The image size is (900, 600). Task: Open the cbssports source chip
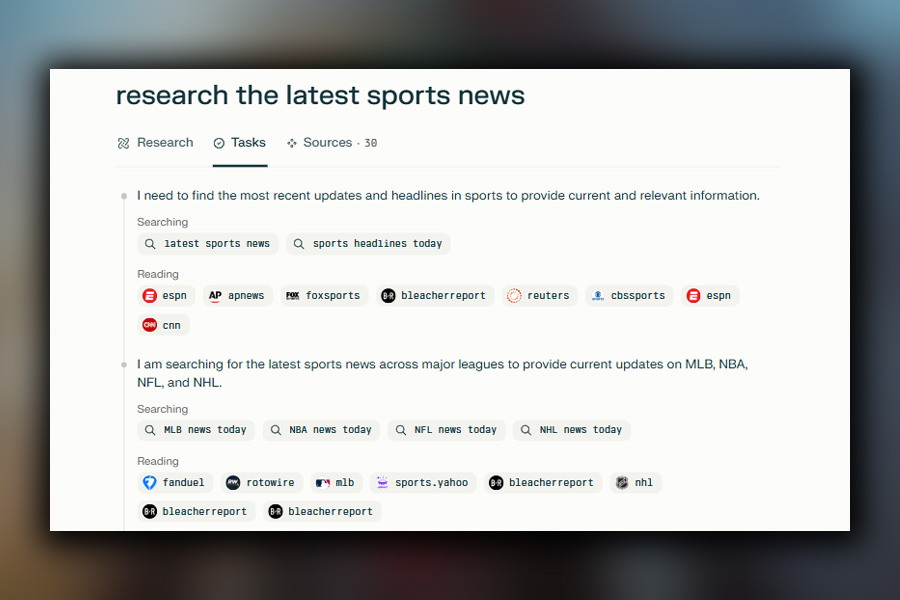629,296
